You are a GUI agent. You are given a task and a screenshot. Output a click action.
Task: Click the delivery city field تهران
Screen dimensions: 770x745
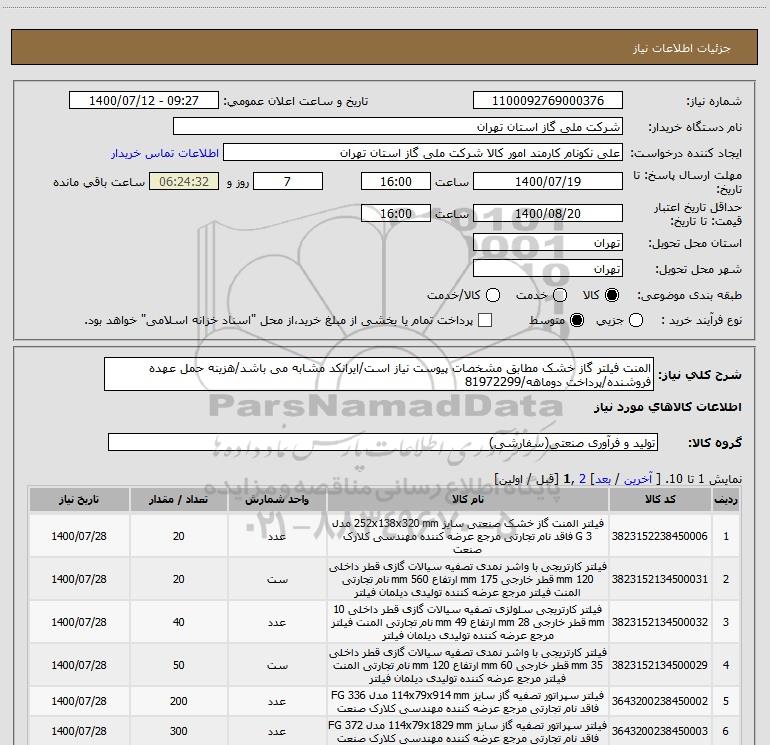tap(548, 268)
